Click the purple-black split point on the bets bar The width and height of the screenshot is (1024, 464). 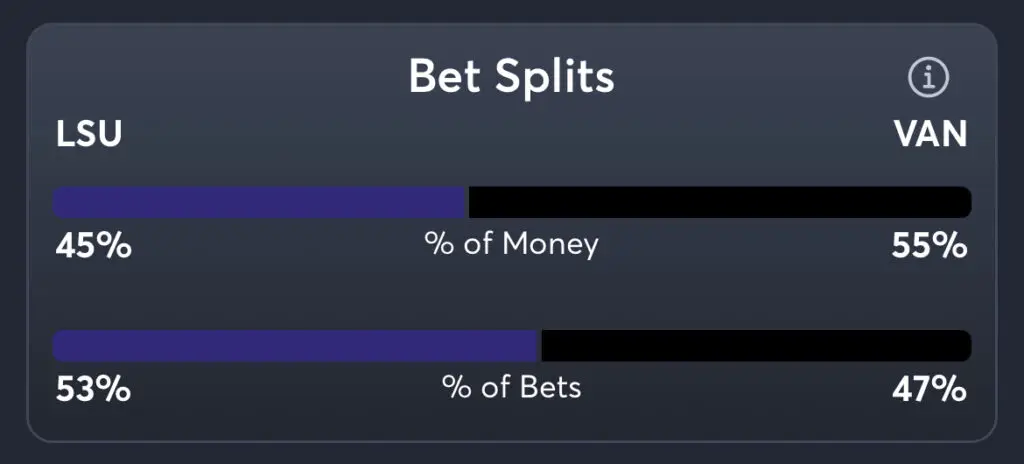click(x=540, y=346)
